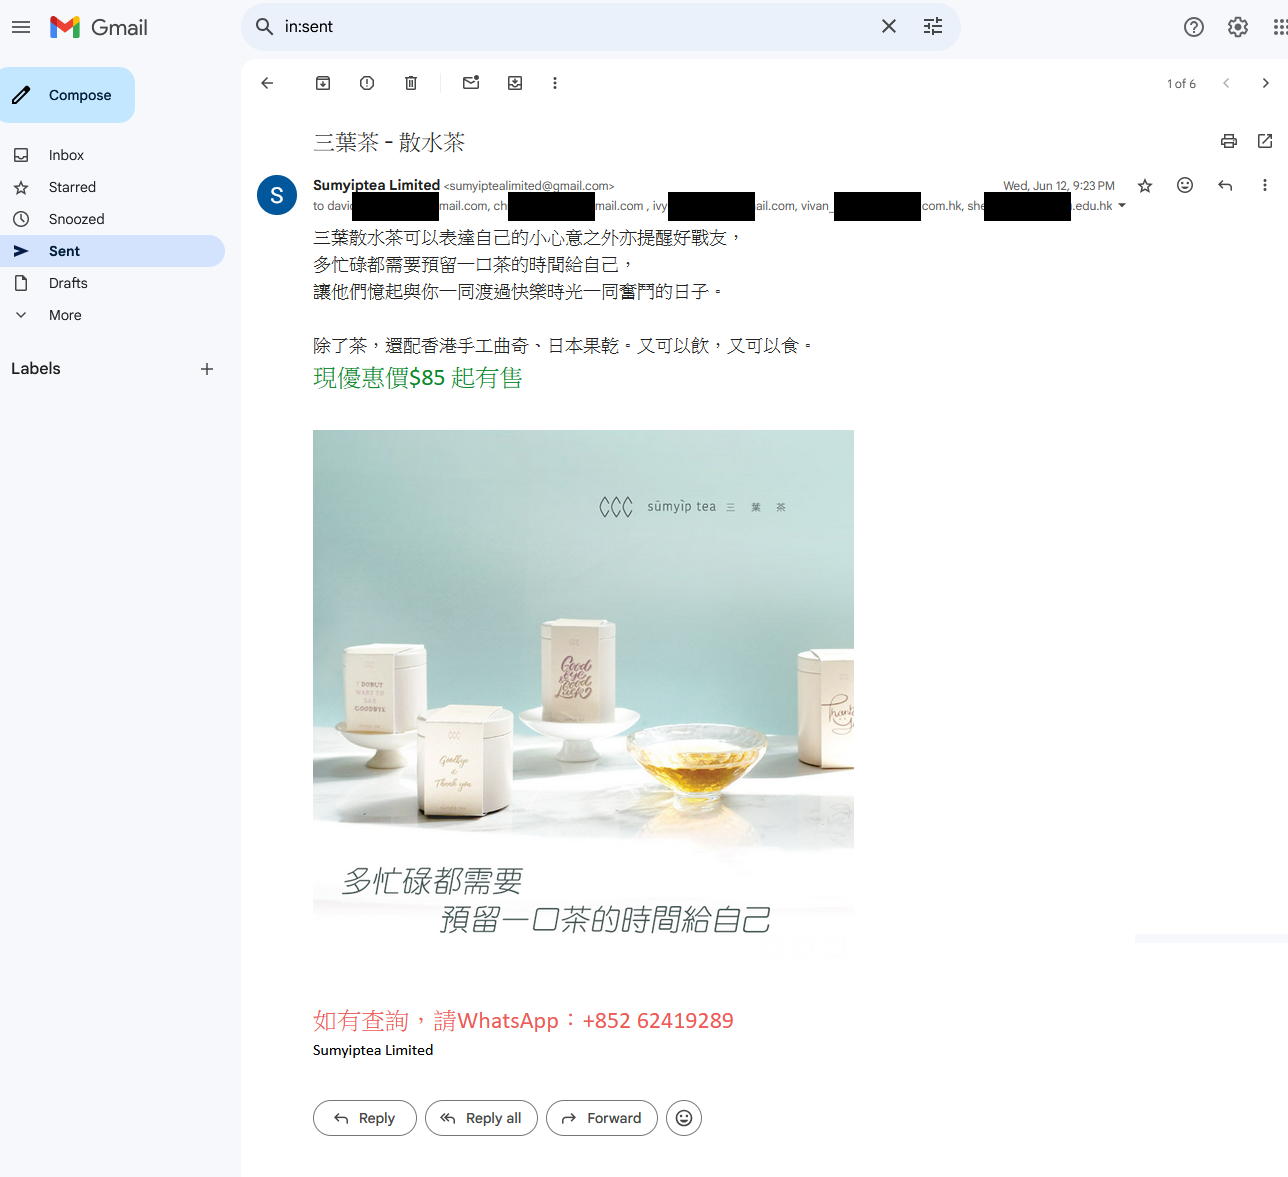Screen dimensions: 1288x1177
Task: Expand recipient details arrow
Action: click(1122, 206)
